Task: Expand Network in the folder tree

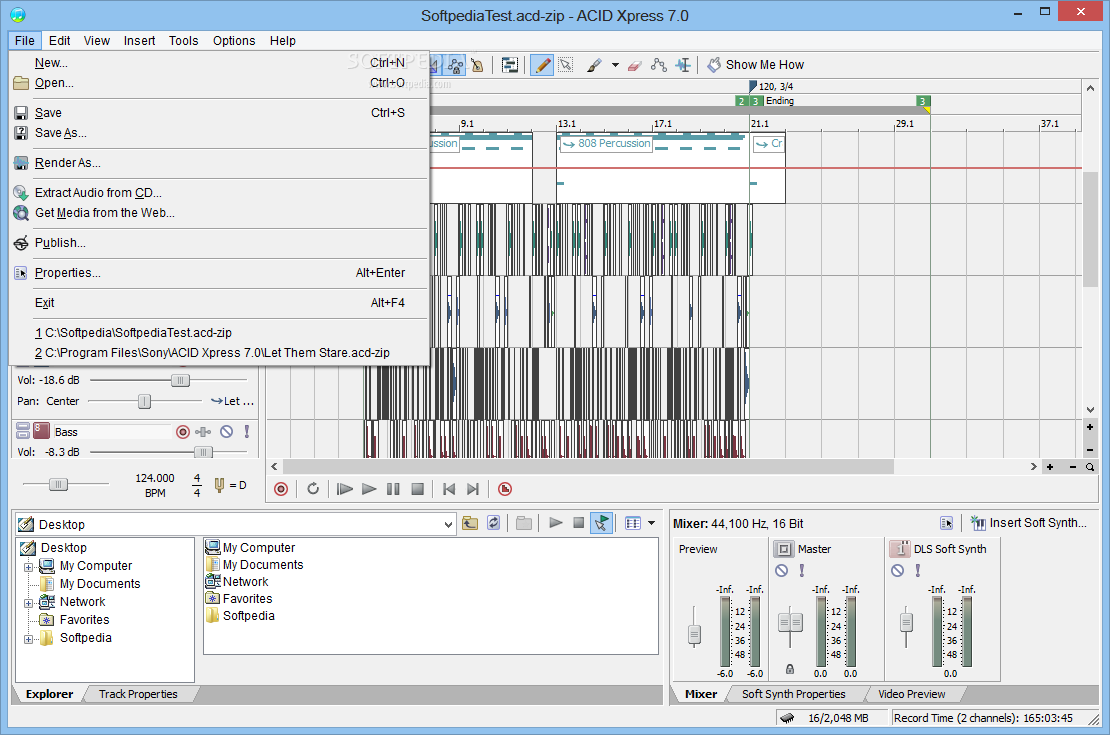Action: coord(28,603)
